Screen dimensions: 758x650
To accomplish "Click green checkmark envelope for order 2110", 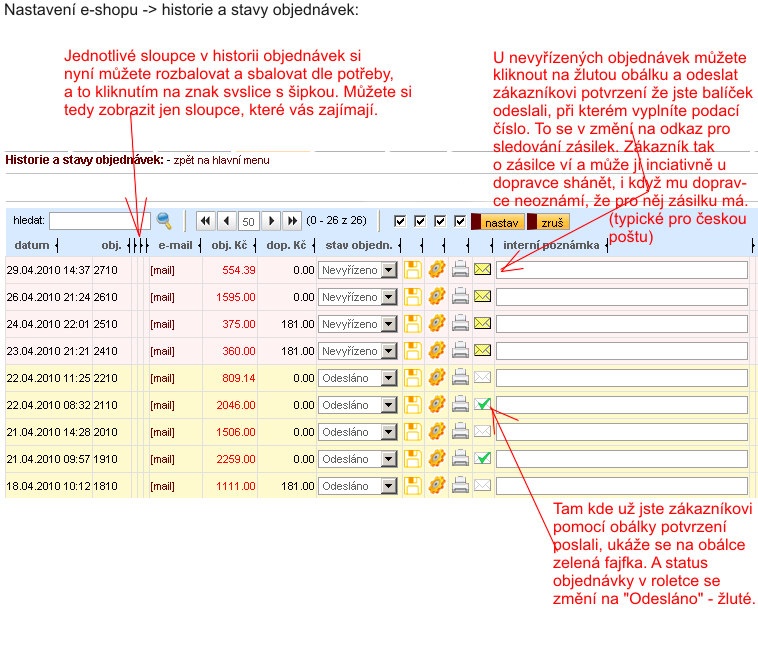I will pyautogui.click(x=482, y=404).
